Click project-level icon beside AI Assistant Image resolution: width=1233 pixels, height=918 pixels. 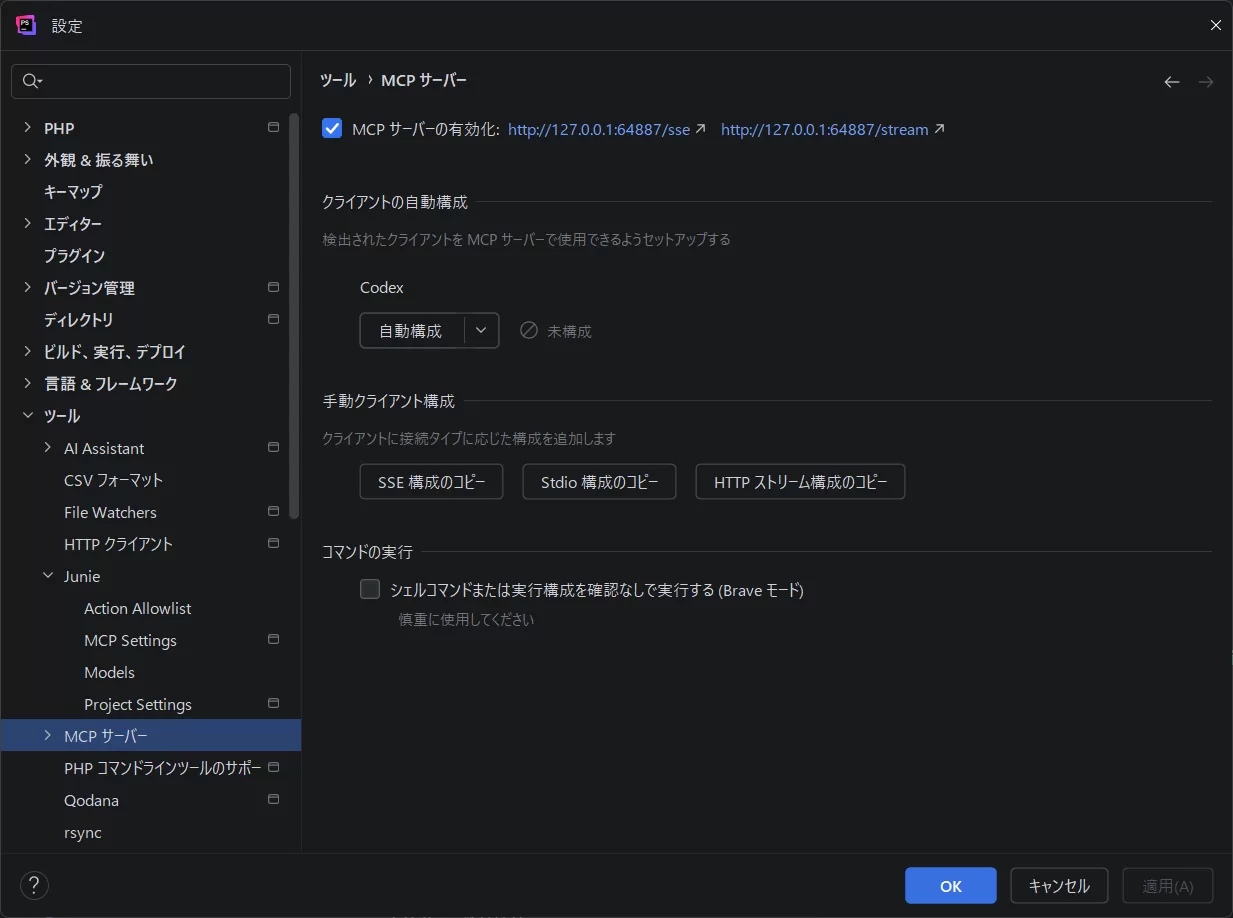coord(273,448)
